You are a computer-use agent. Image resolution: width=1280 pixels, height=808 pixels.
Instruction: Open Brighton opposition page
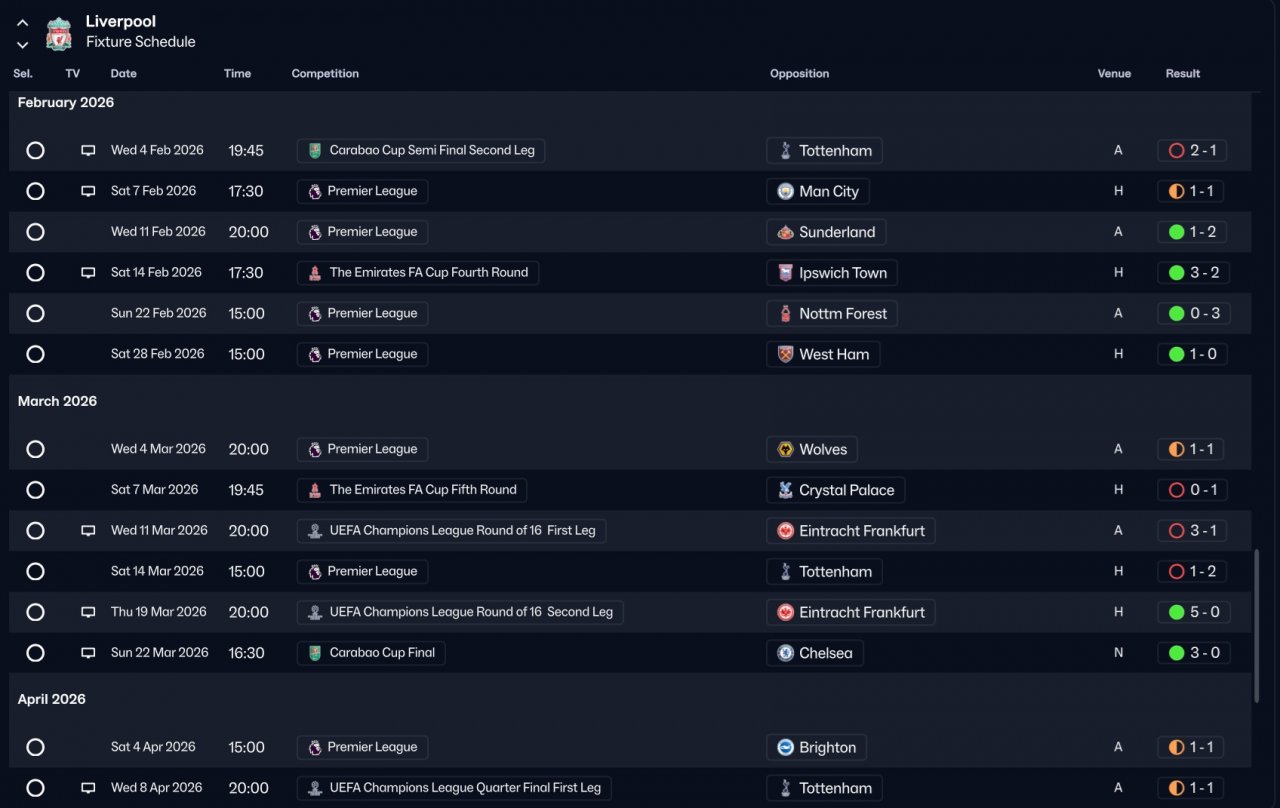click(x=817, y=747)
